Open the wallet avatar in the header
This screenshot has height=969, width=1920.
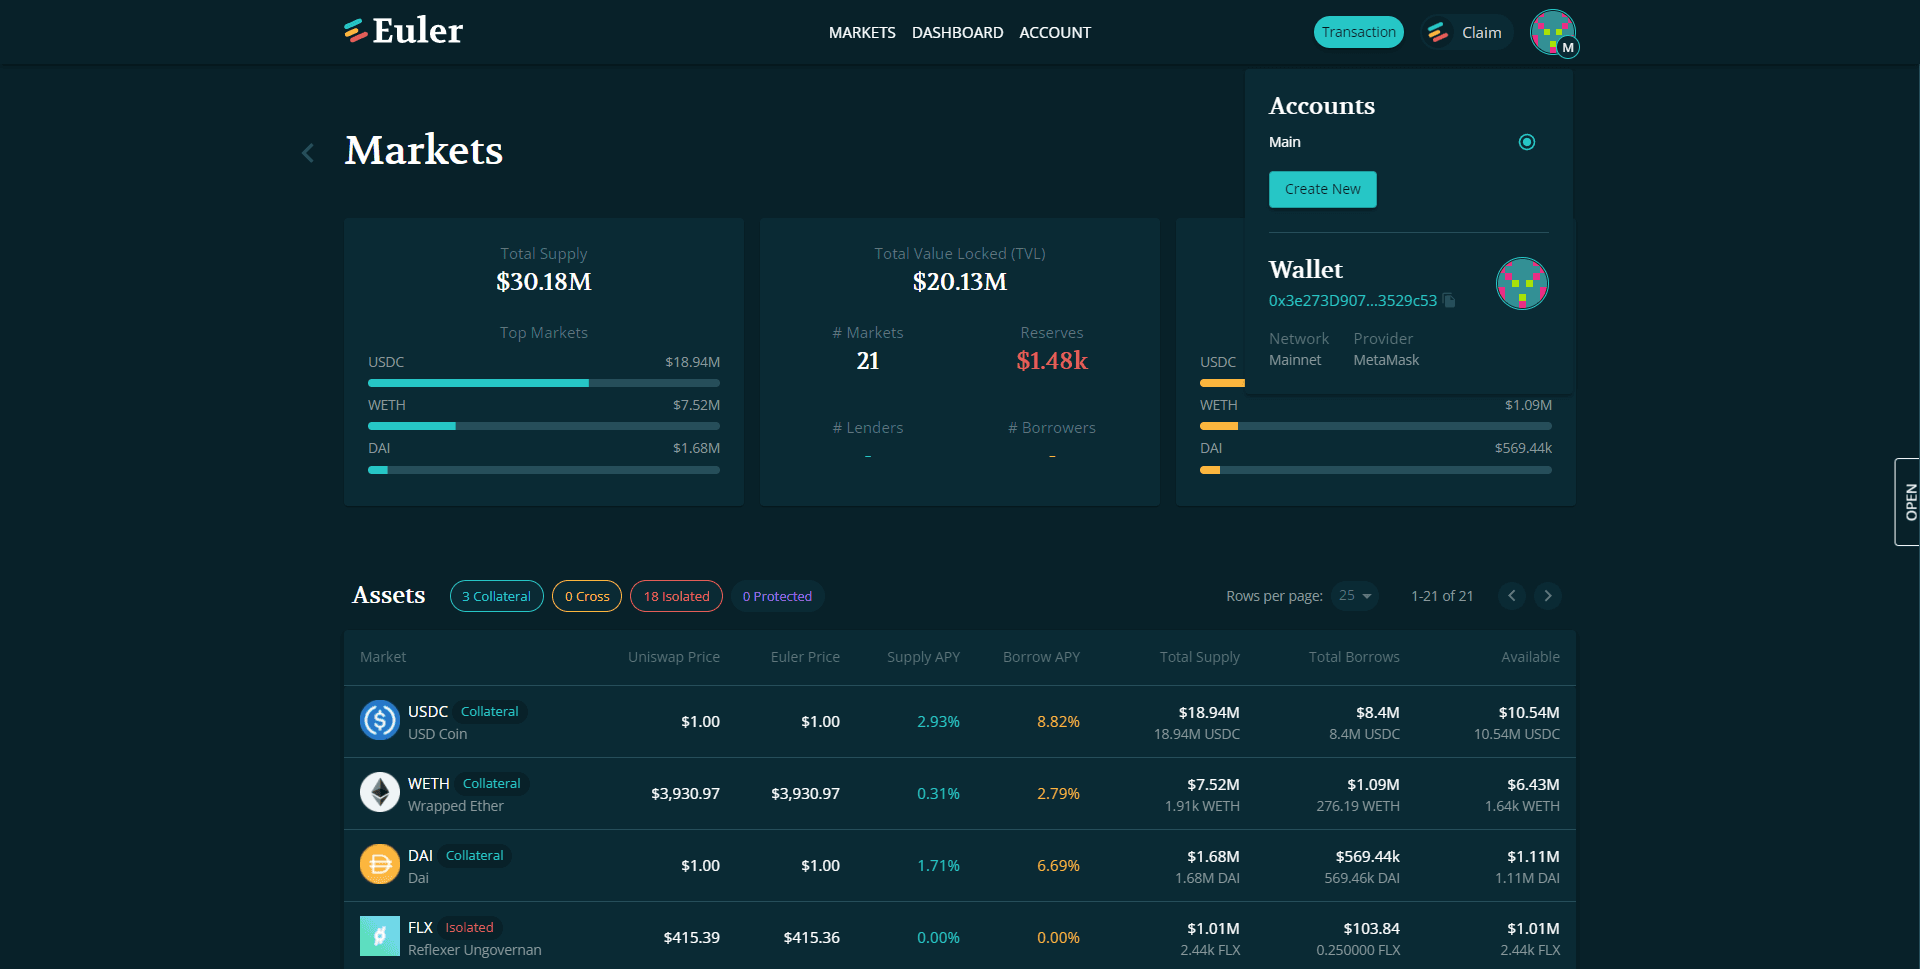(x=1553, y=32)
